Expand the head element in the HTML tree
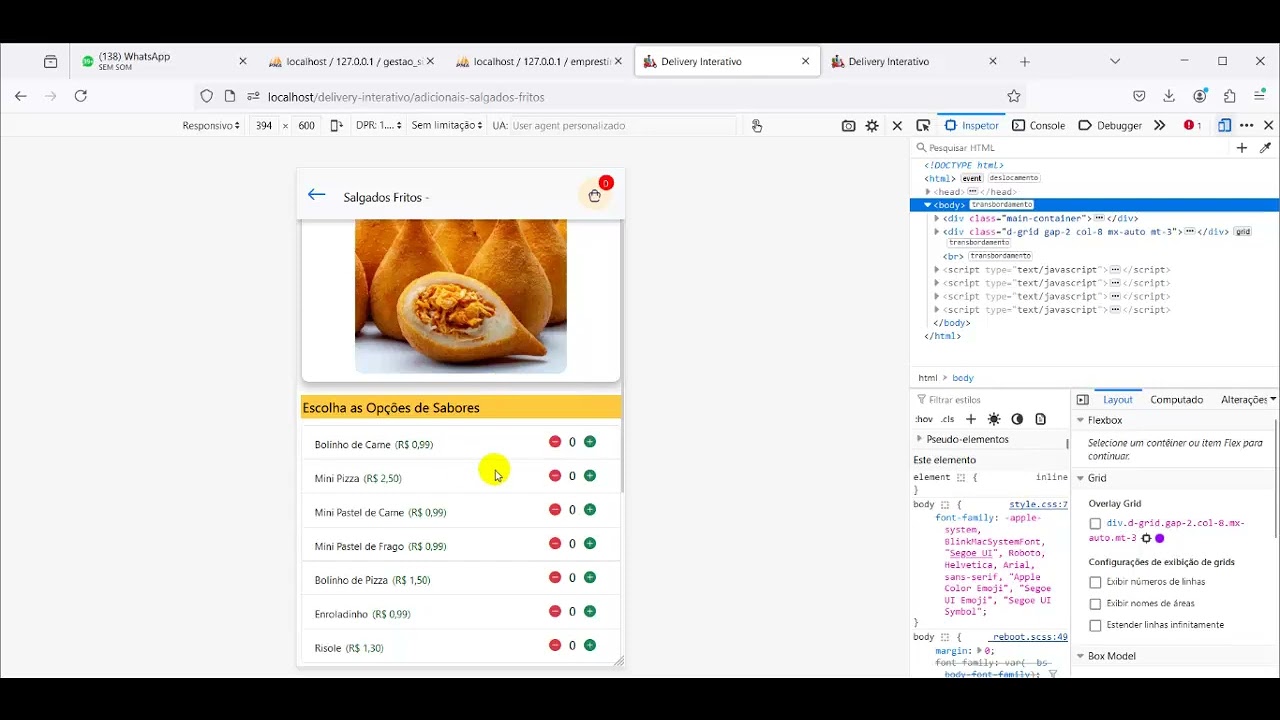 [x=928, y=192]
